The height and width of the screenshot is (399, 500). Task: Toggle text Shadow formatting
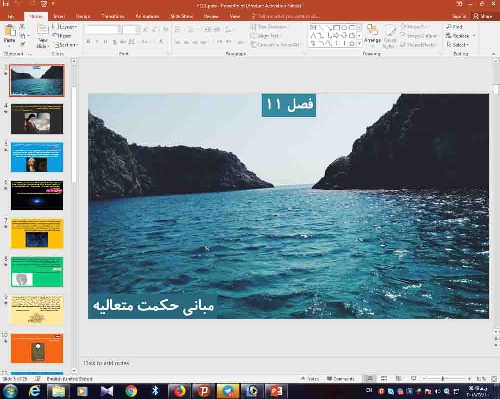(x=114, y=42)
